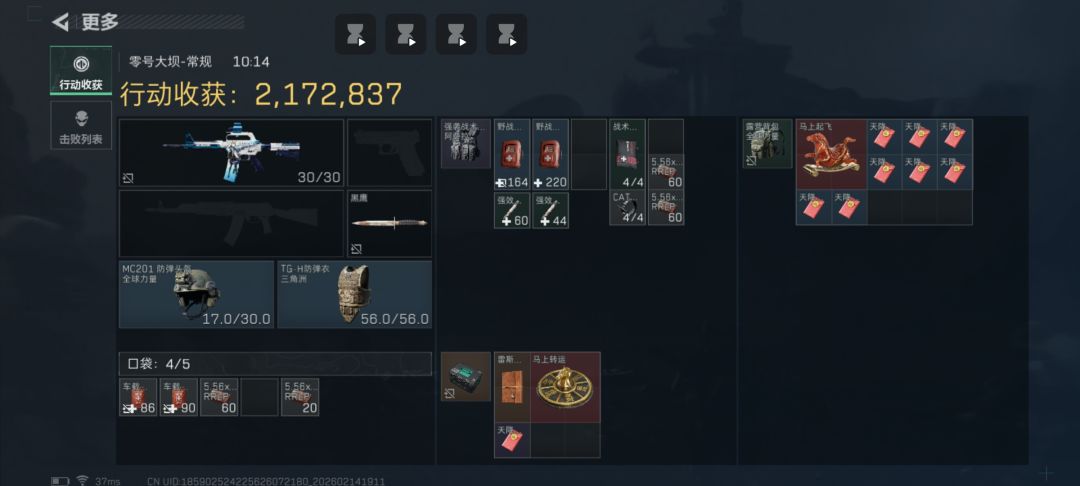Click the safe box container icon

tap(466, 377)
